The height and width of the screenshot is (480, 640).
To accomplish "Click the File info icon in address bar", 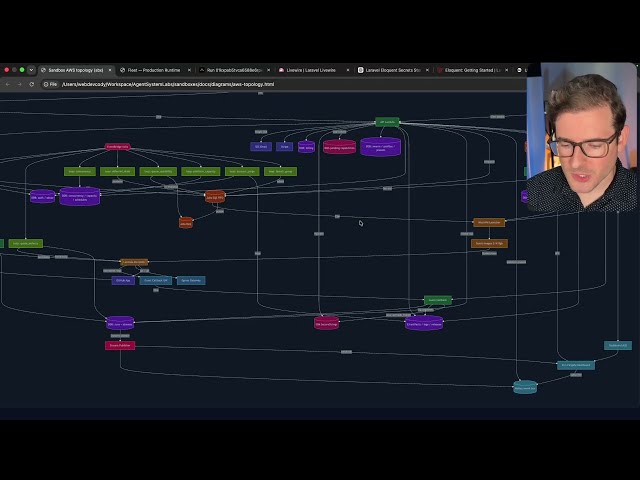I will pos(50,84).
